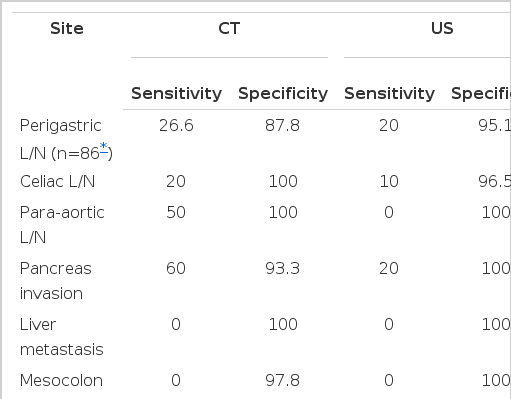
Task: Click the 93.3 pancreas invasion specificity cell
Action: [283, 268]
